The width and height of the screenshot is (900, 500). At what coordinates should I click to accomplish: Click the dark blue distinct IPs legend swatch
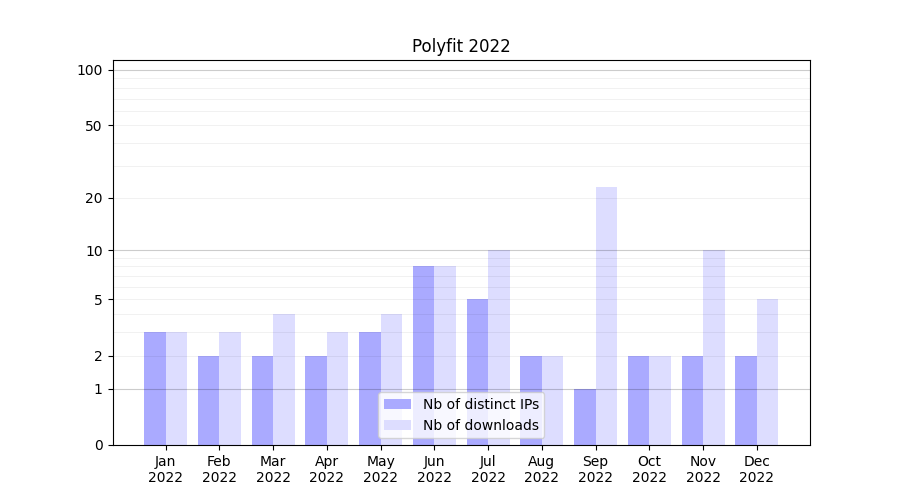click(397, 404)
